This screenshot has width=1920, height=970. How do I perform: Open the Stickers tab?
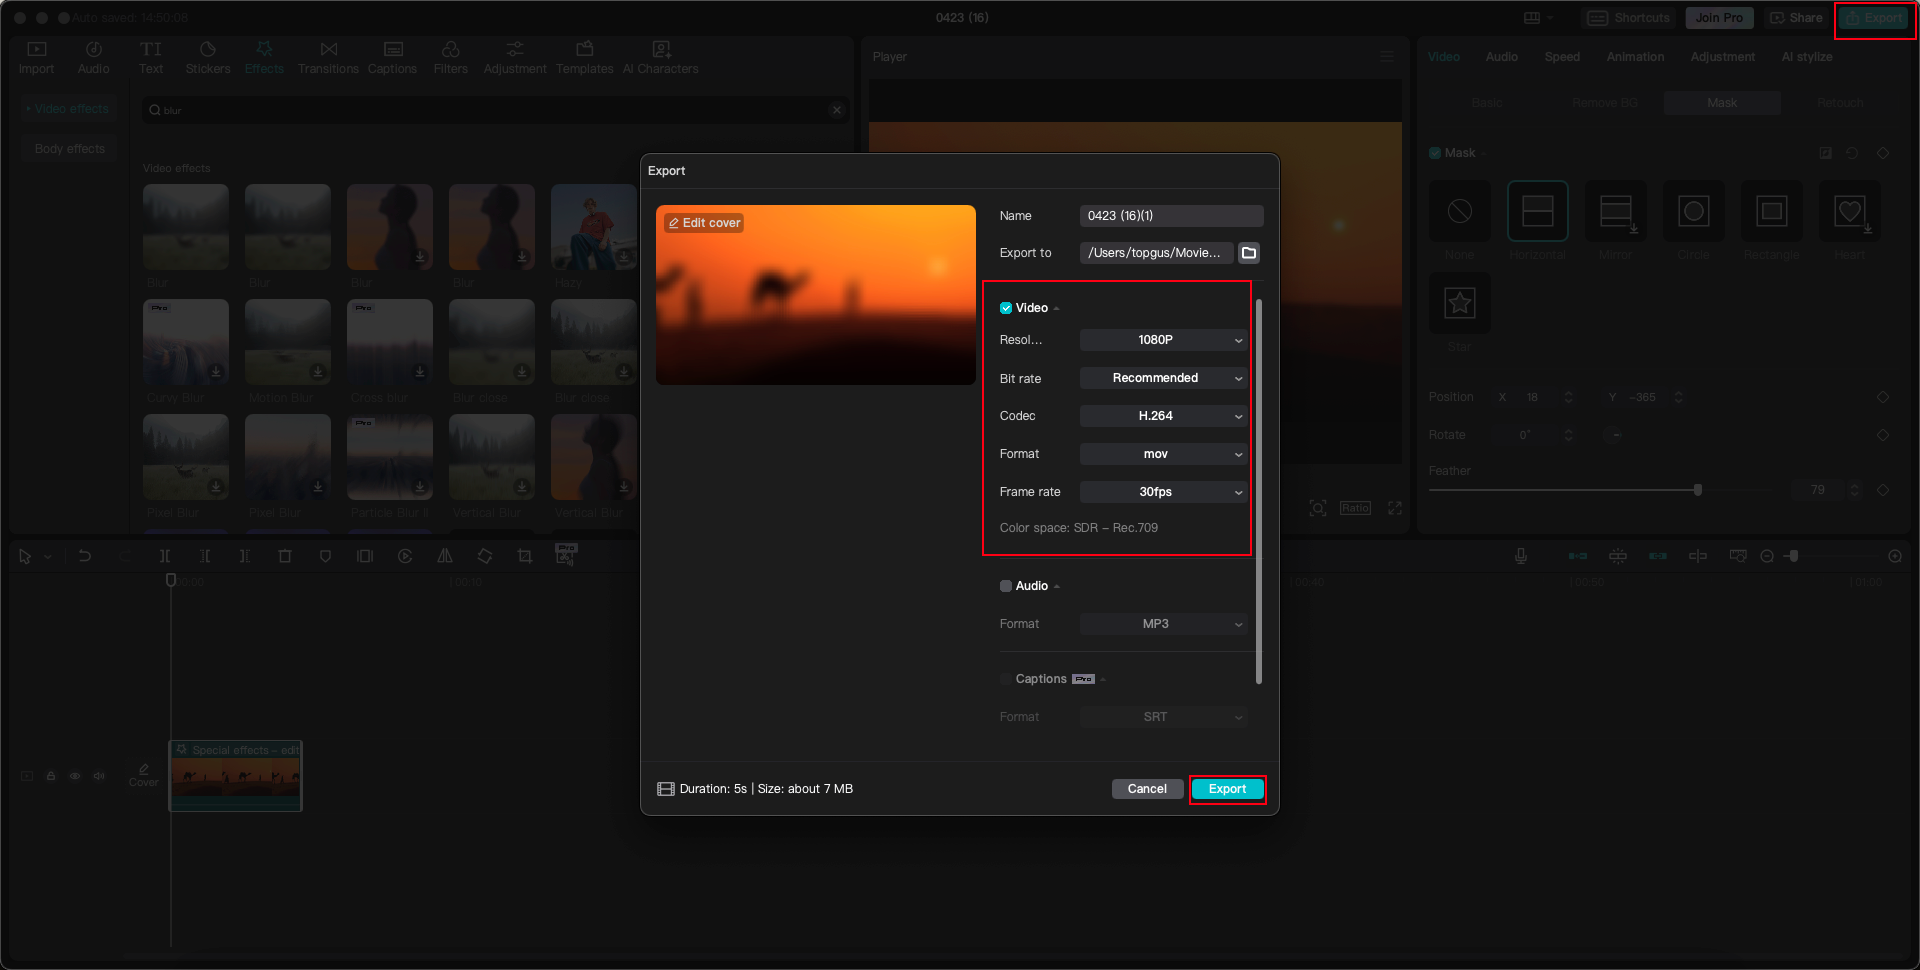pyautogui.click(x=208, y=58)
